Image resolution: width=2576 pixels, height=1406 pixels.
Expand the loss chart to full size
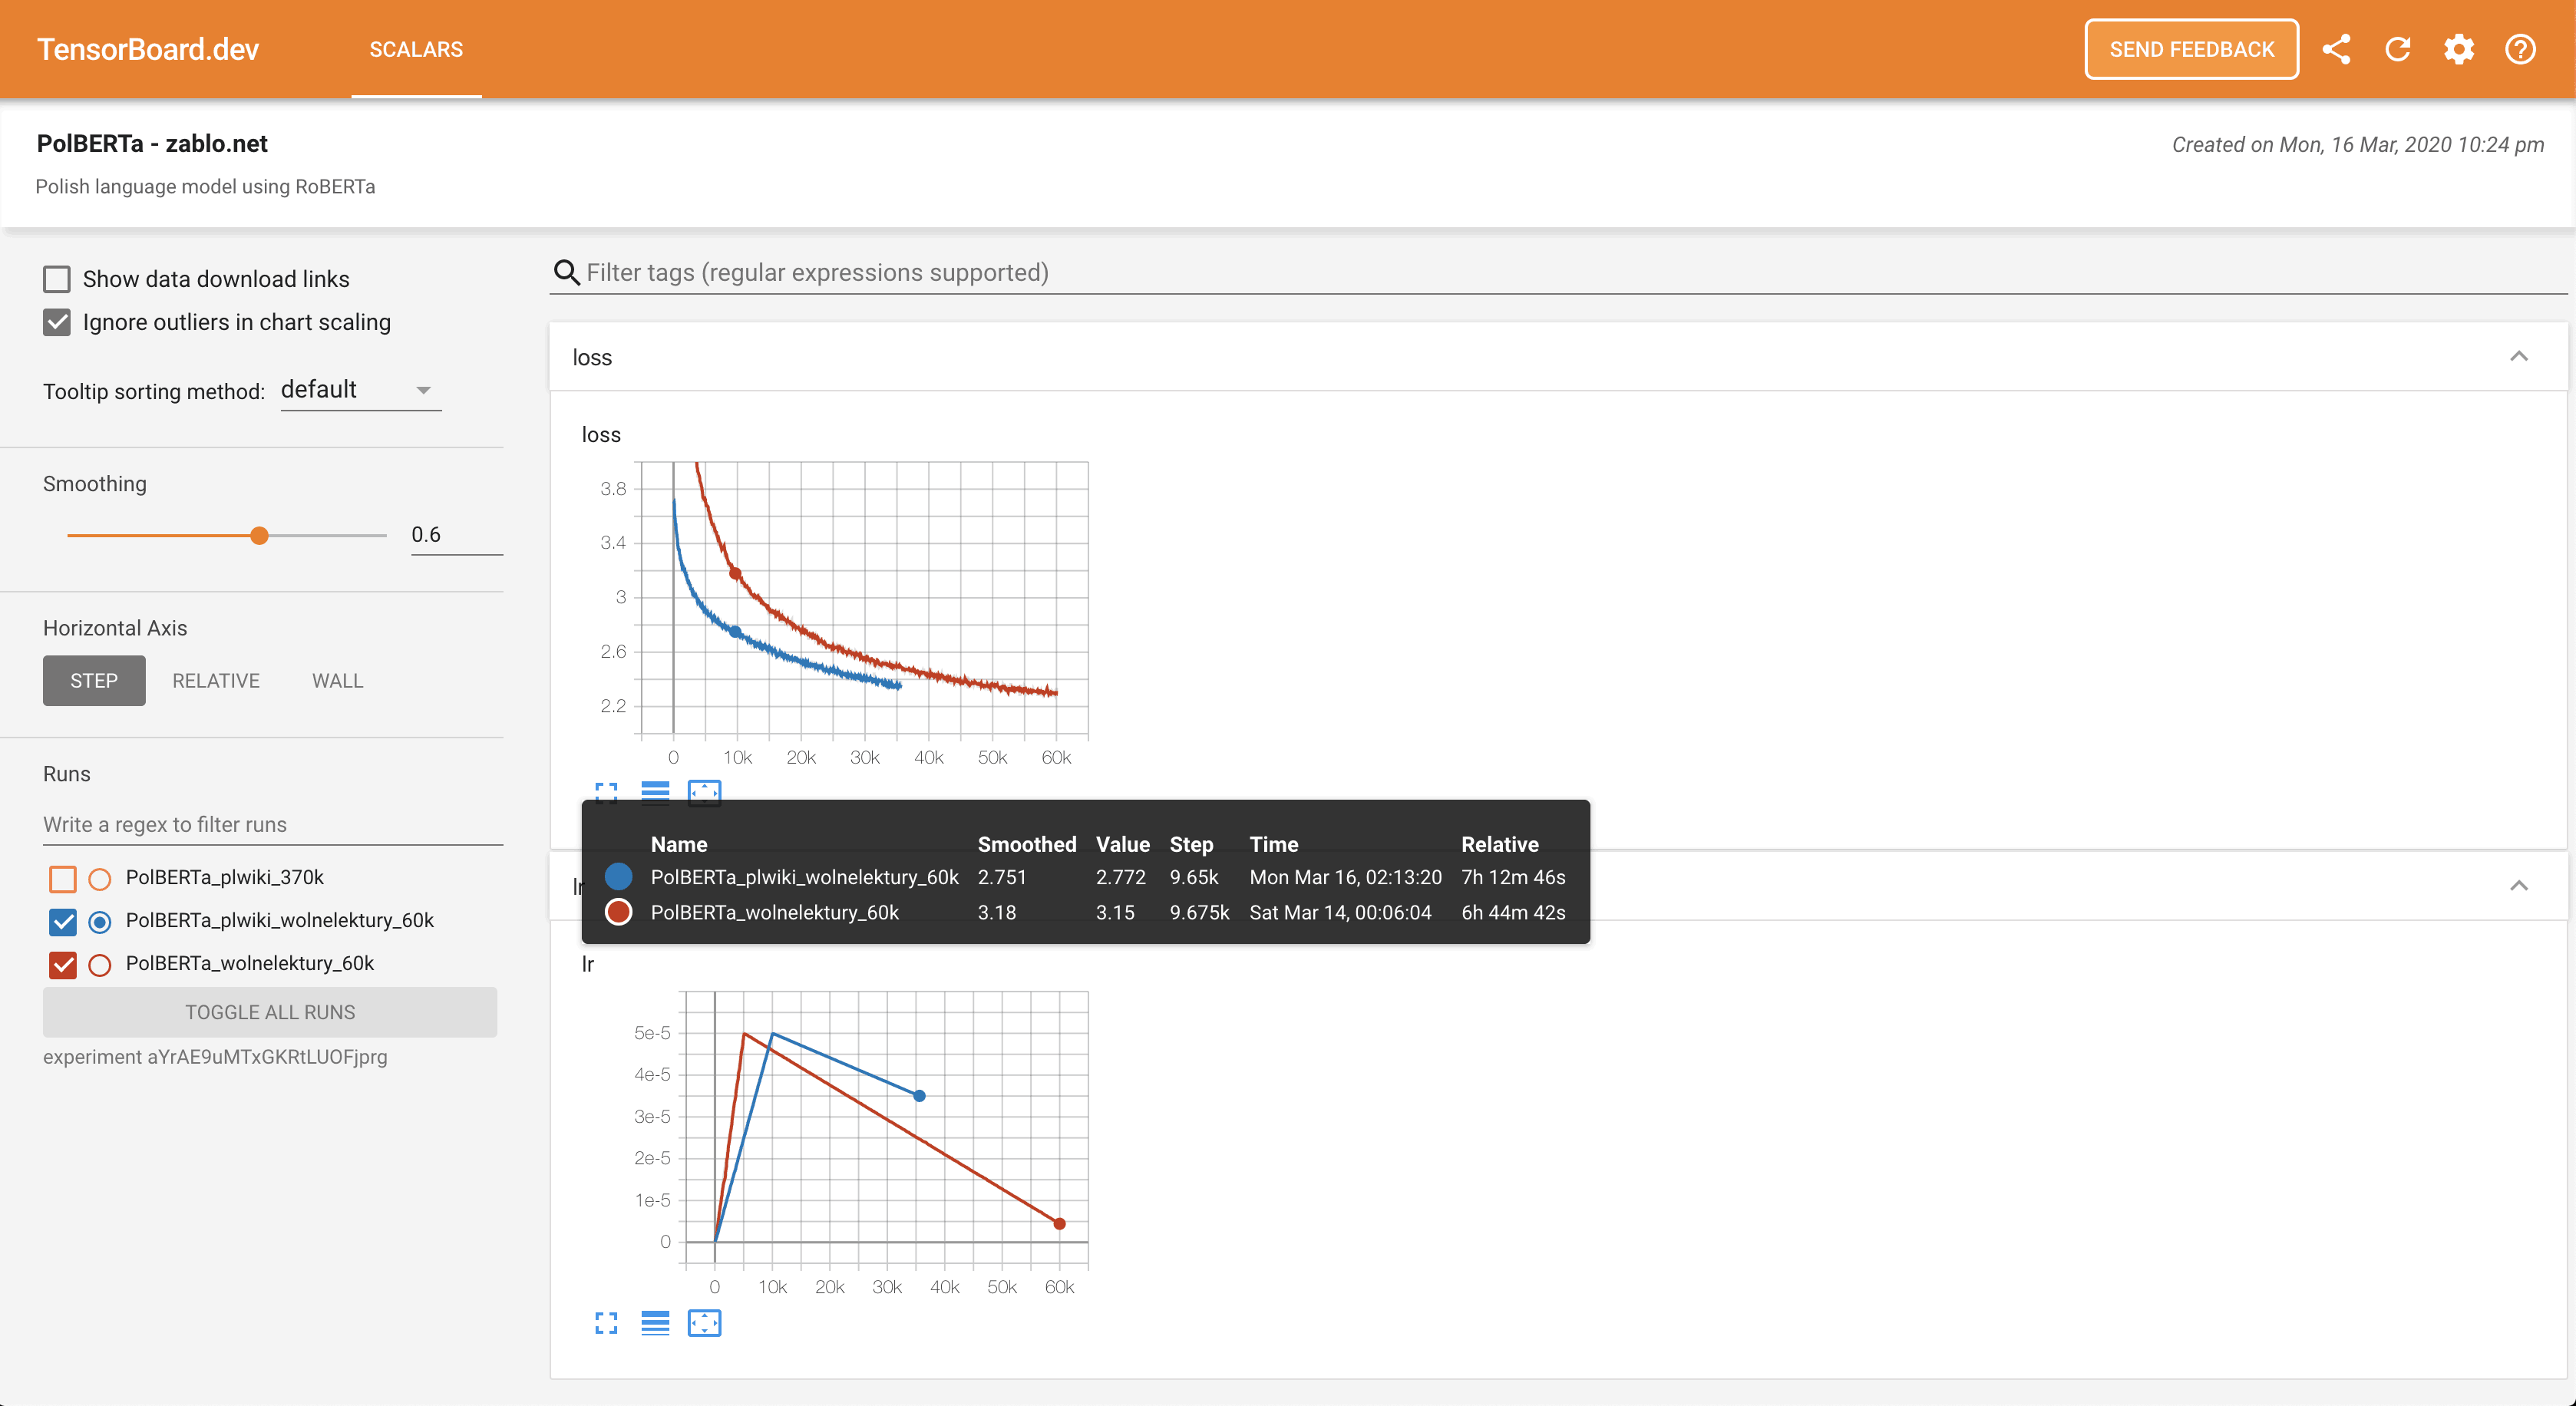coord(606,793)
